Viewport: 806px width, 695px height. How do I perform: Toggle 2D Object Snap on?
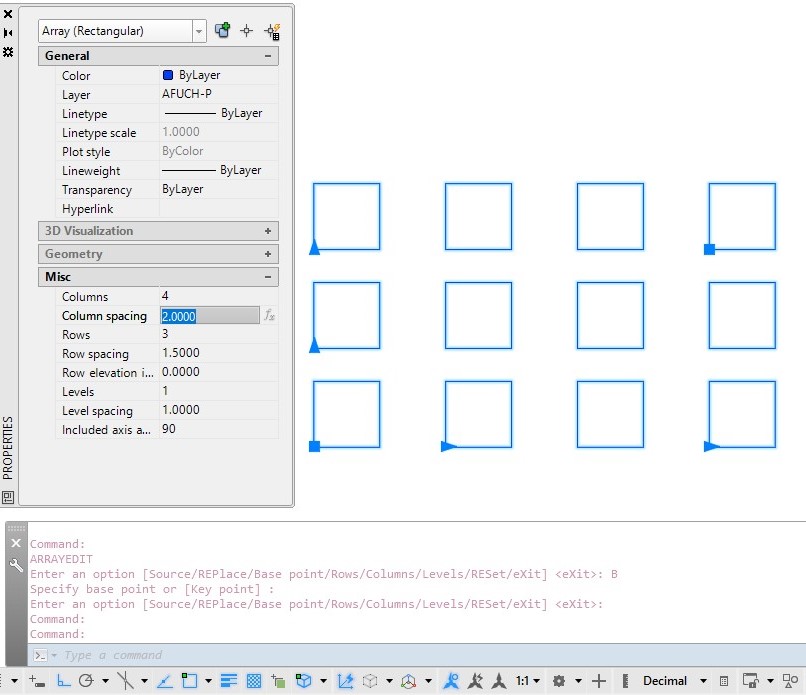[190, 680]
